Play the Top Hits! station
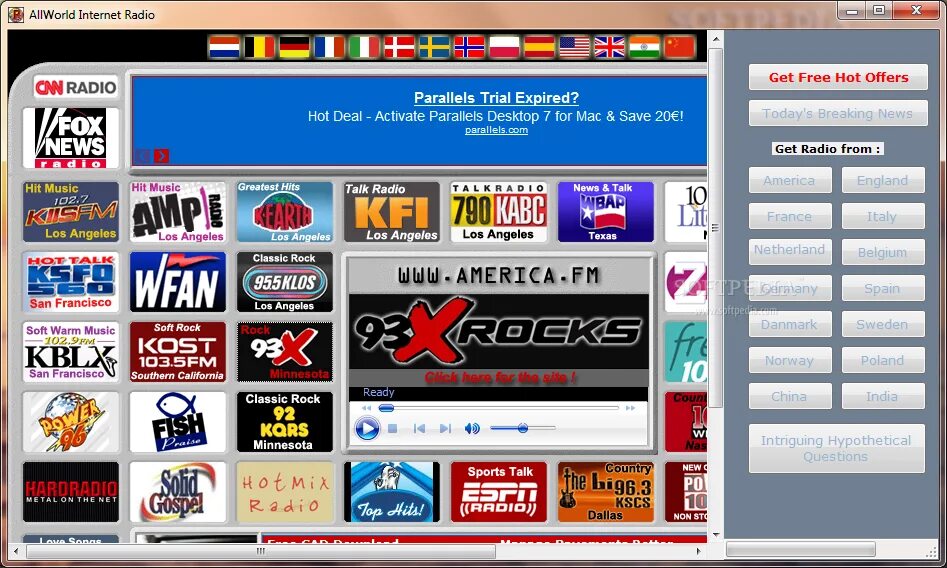 [392, 492]
